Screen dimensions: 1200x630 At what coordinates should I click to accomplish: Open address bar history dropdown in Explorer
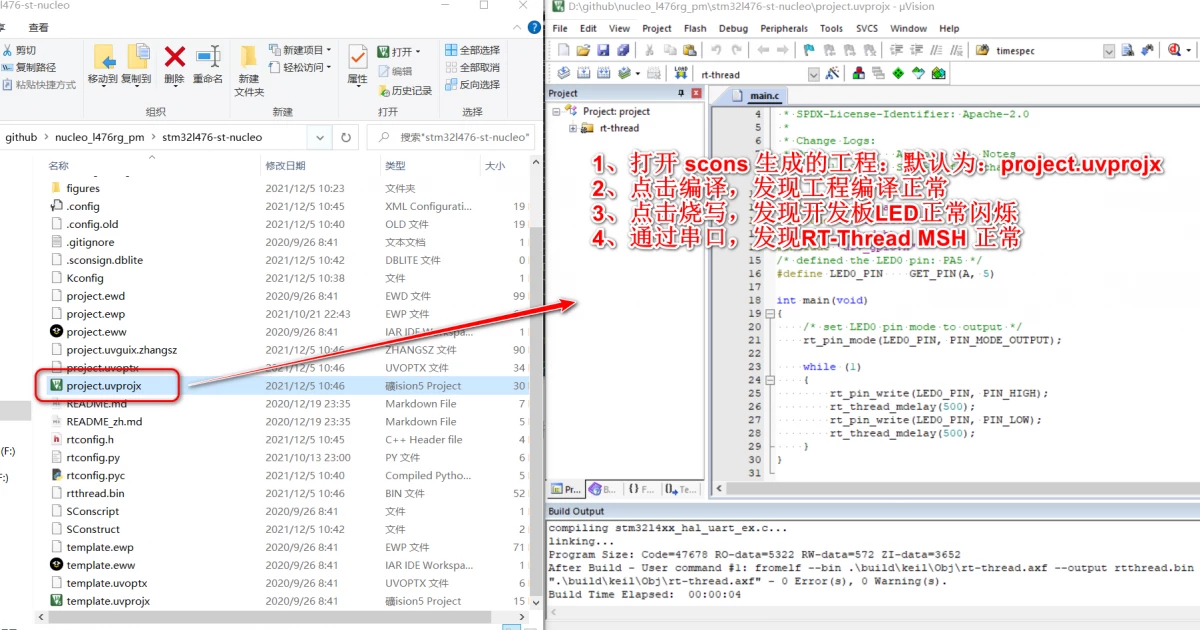[320, 137]
